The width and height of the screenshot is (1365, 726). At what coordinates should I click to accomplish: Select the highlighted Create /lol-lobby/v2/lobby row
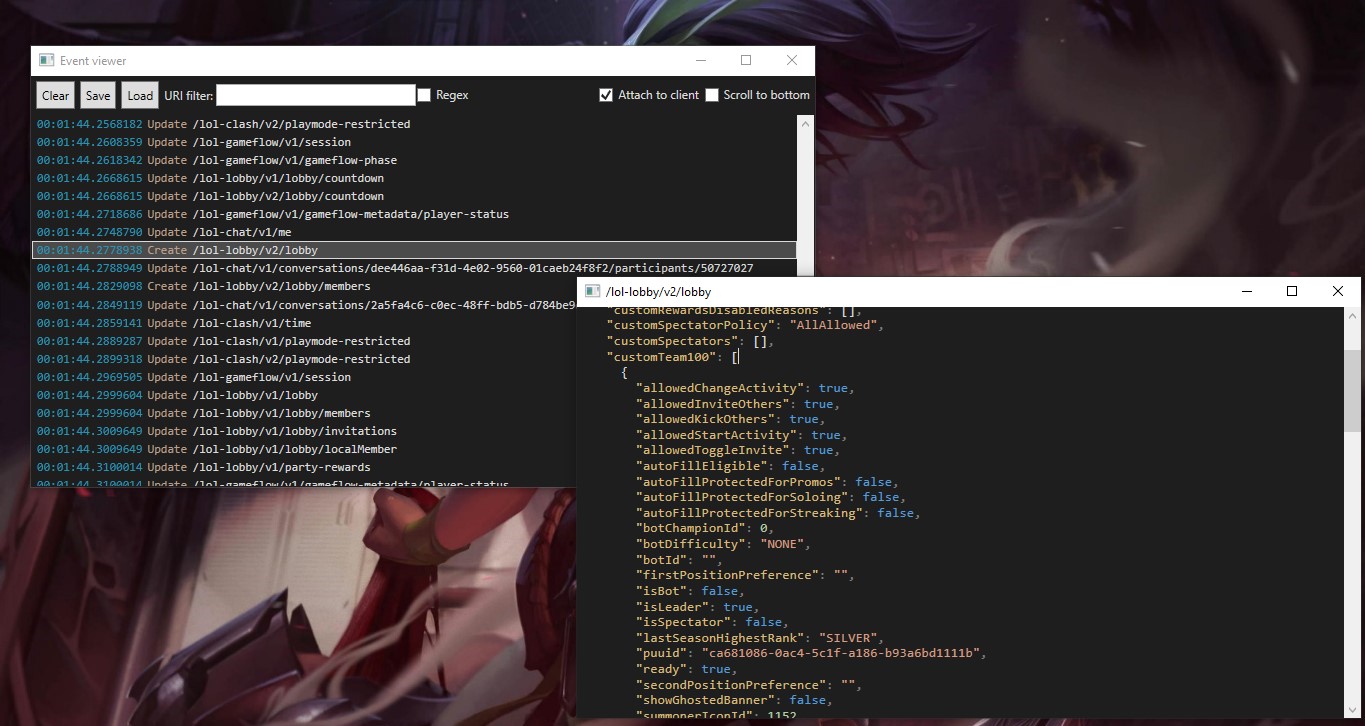415,250
